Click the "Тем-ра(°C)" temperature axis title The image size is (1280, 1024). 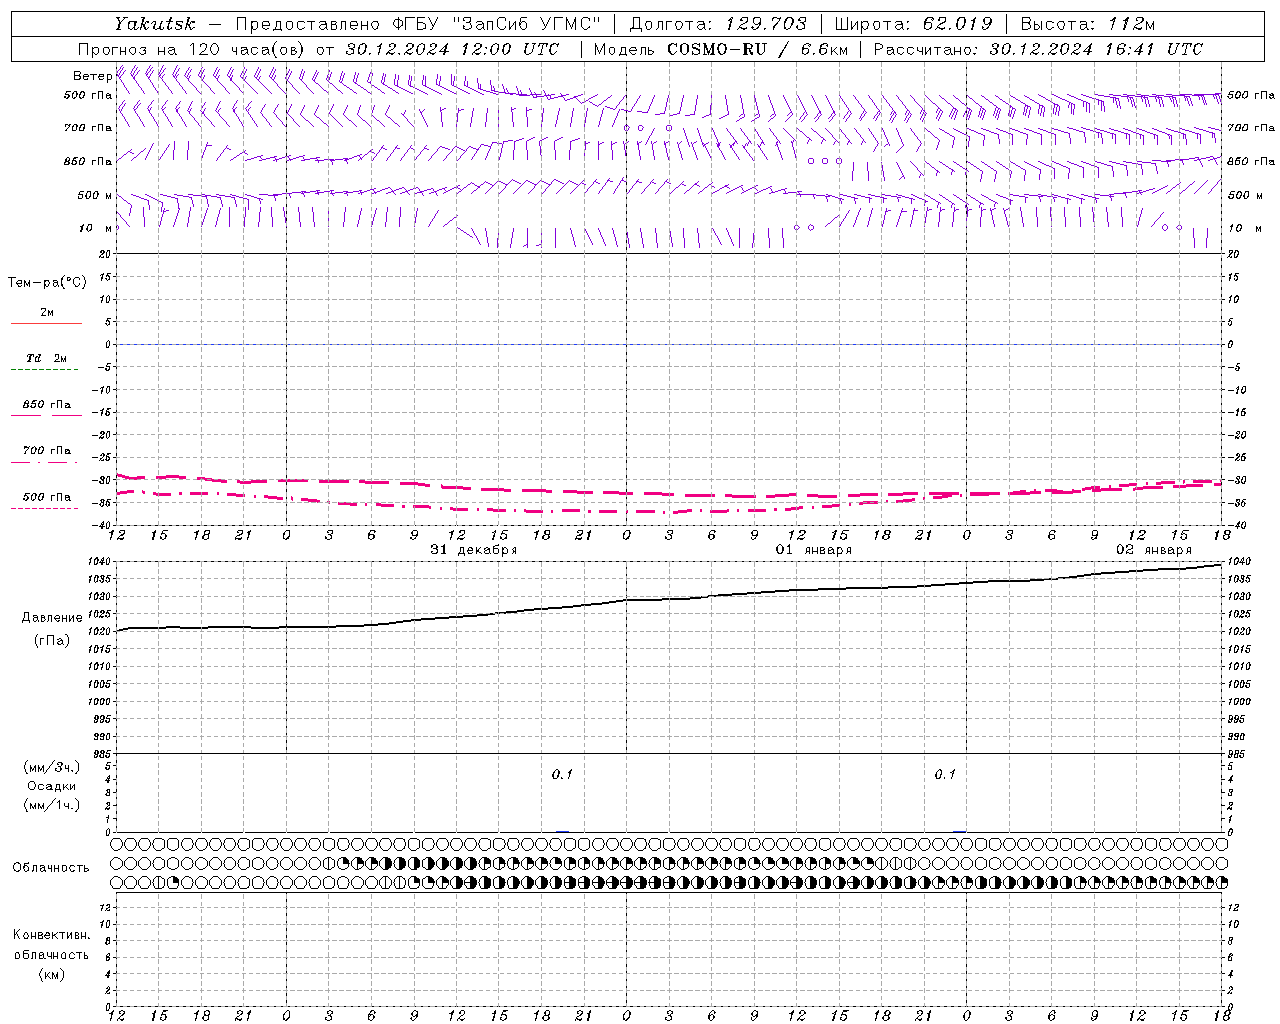(47, 283)
